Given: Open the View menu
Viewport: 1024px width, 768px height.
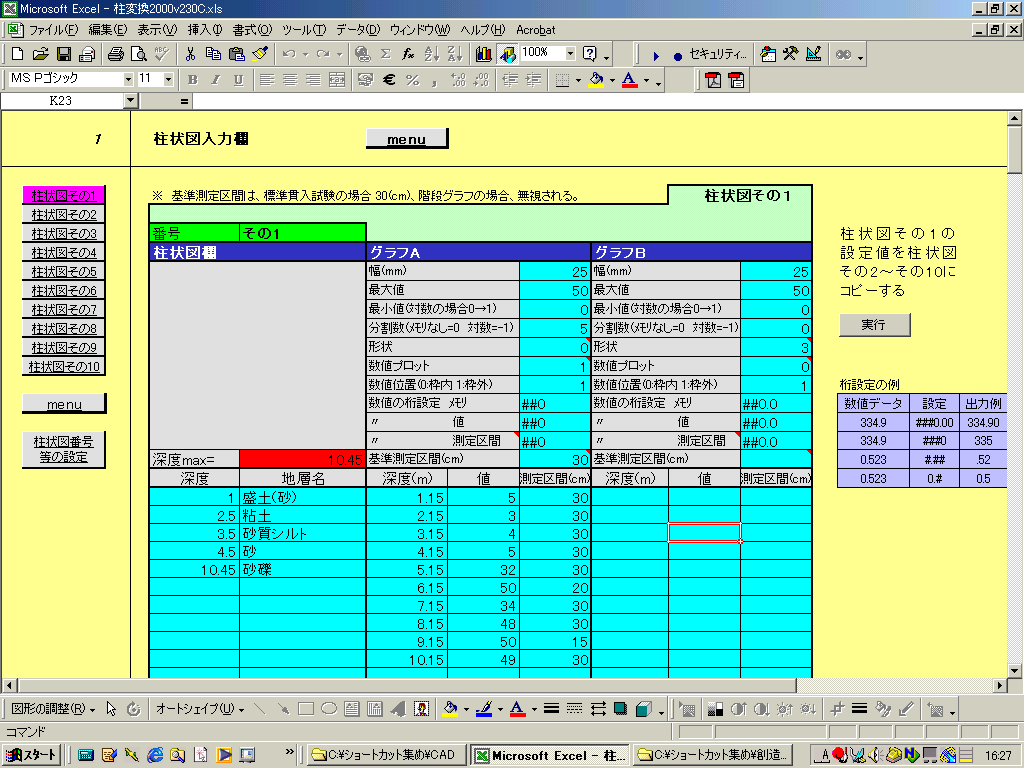Looking at the screenshot, I should [x=157, y=30].
